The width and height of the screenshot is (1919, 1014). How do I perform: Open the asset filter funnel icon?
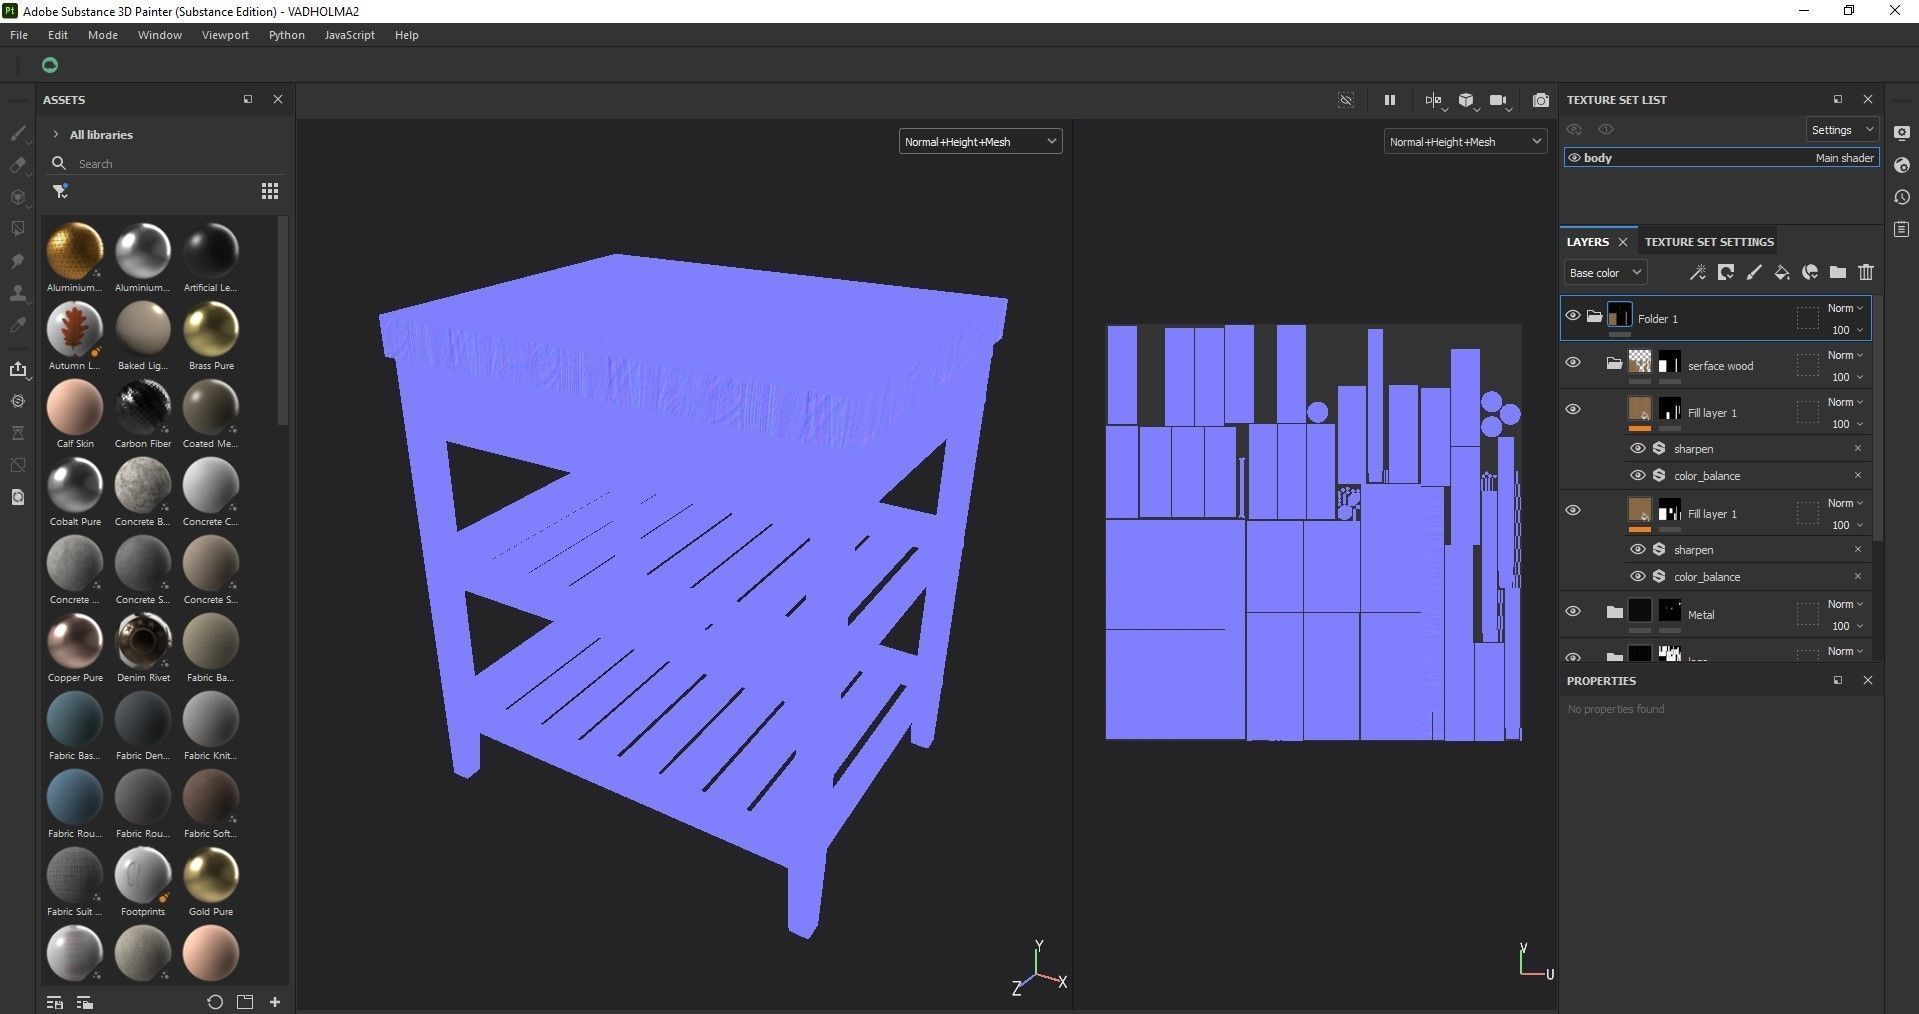(x=60, y=191)
